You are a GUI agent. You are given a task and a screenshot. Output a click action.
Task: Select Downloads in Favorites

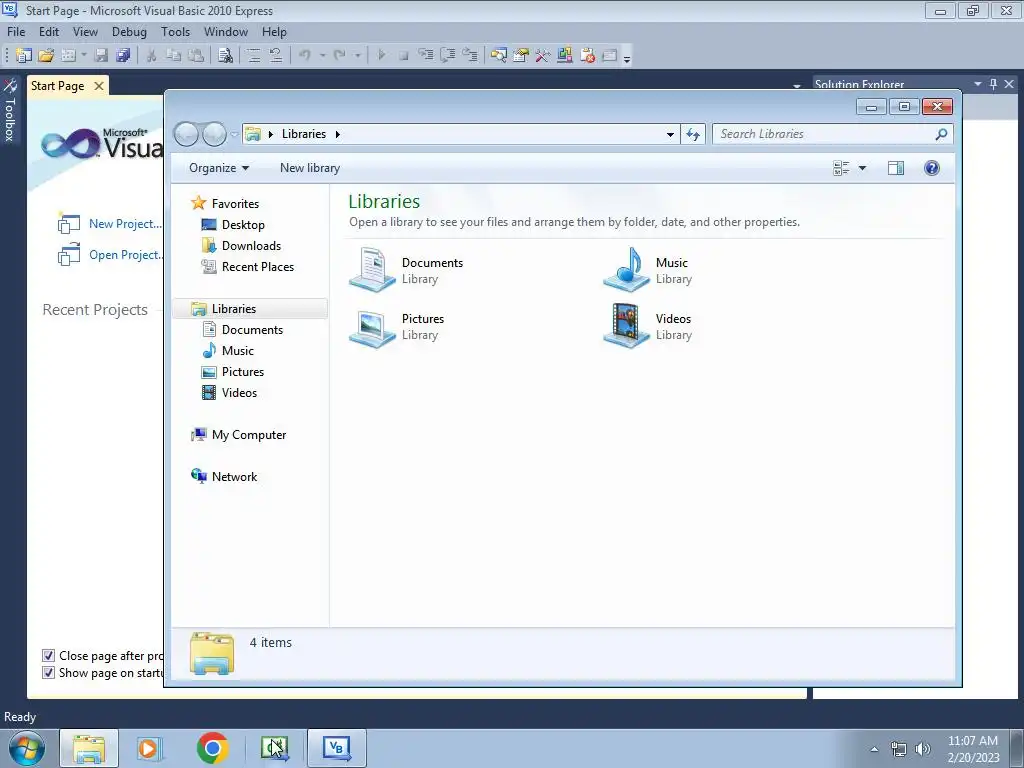[x=251, y=246]
